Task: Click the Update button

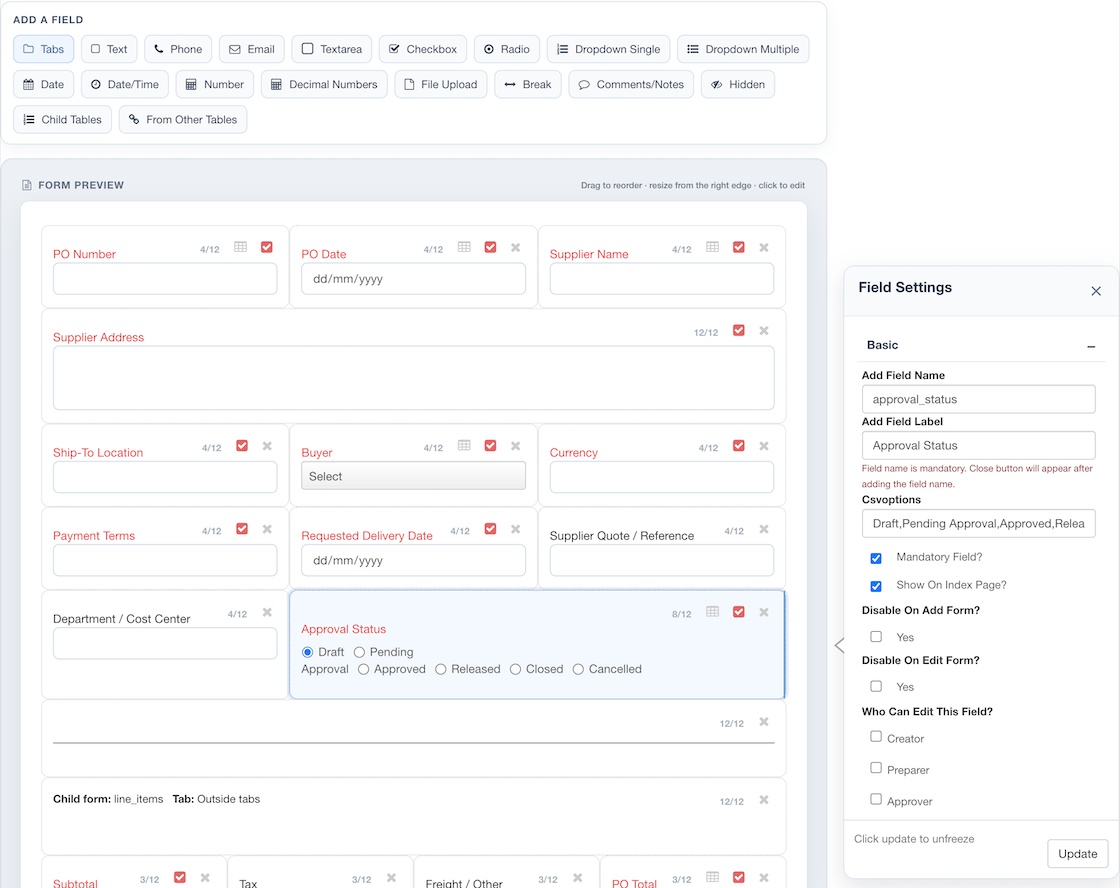Action: tap(1077, 854)
